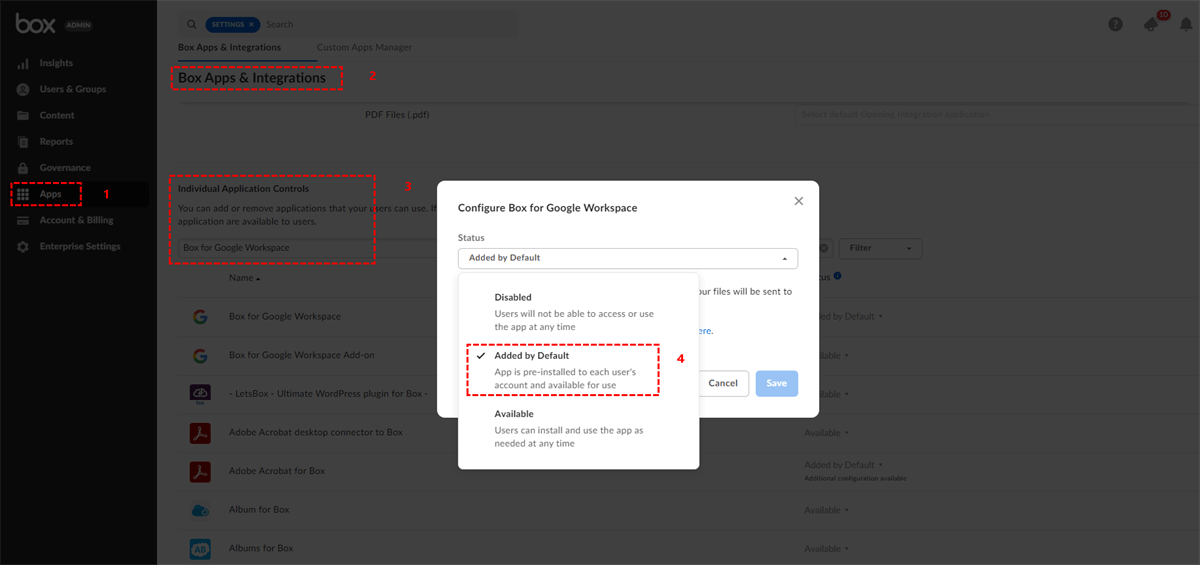This screenshot has width=1200, height=565.
Task: Click the Status column info icon
Action: pos(837,276)
